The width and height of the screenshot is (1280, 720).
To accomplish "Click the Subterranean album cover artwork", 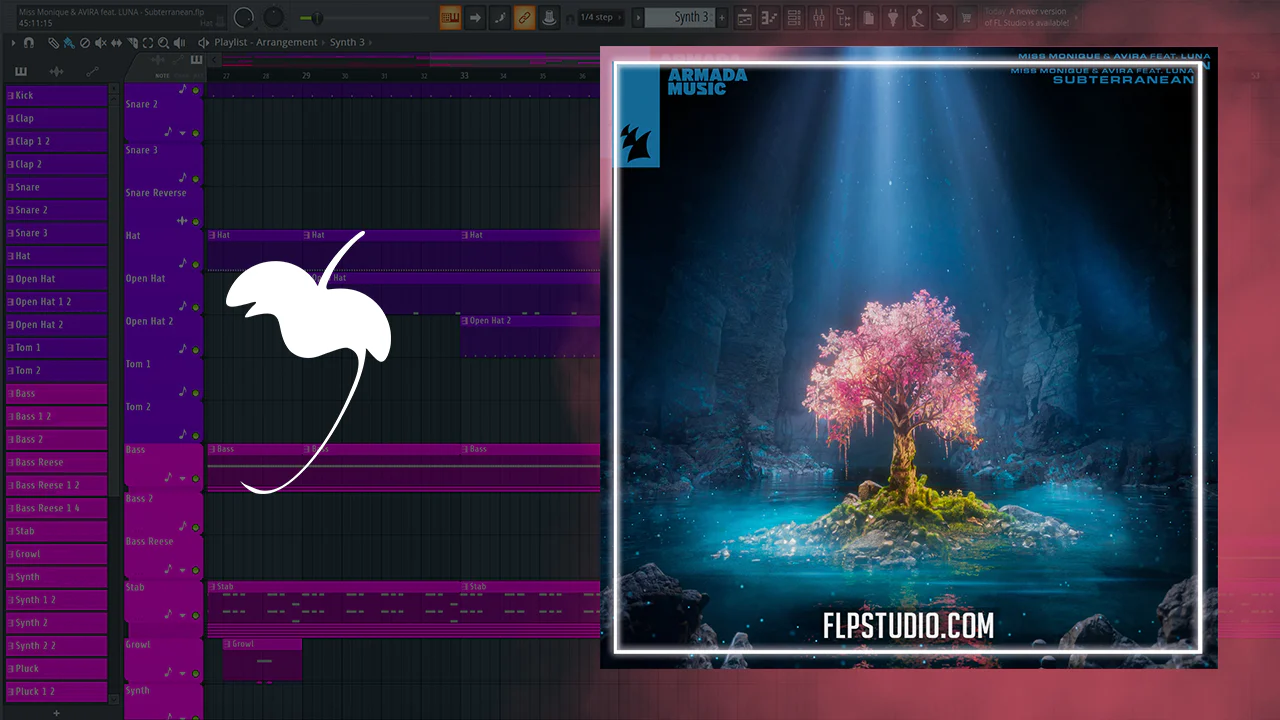I will (909, 357).
